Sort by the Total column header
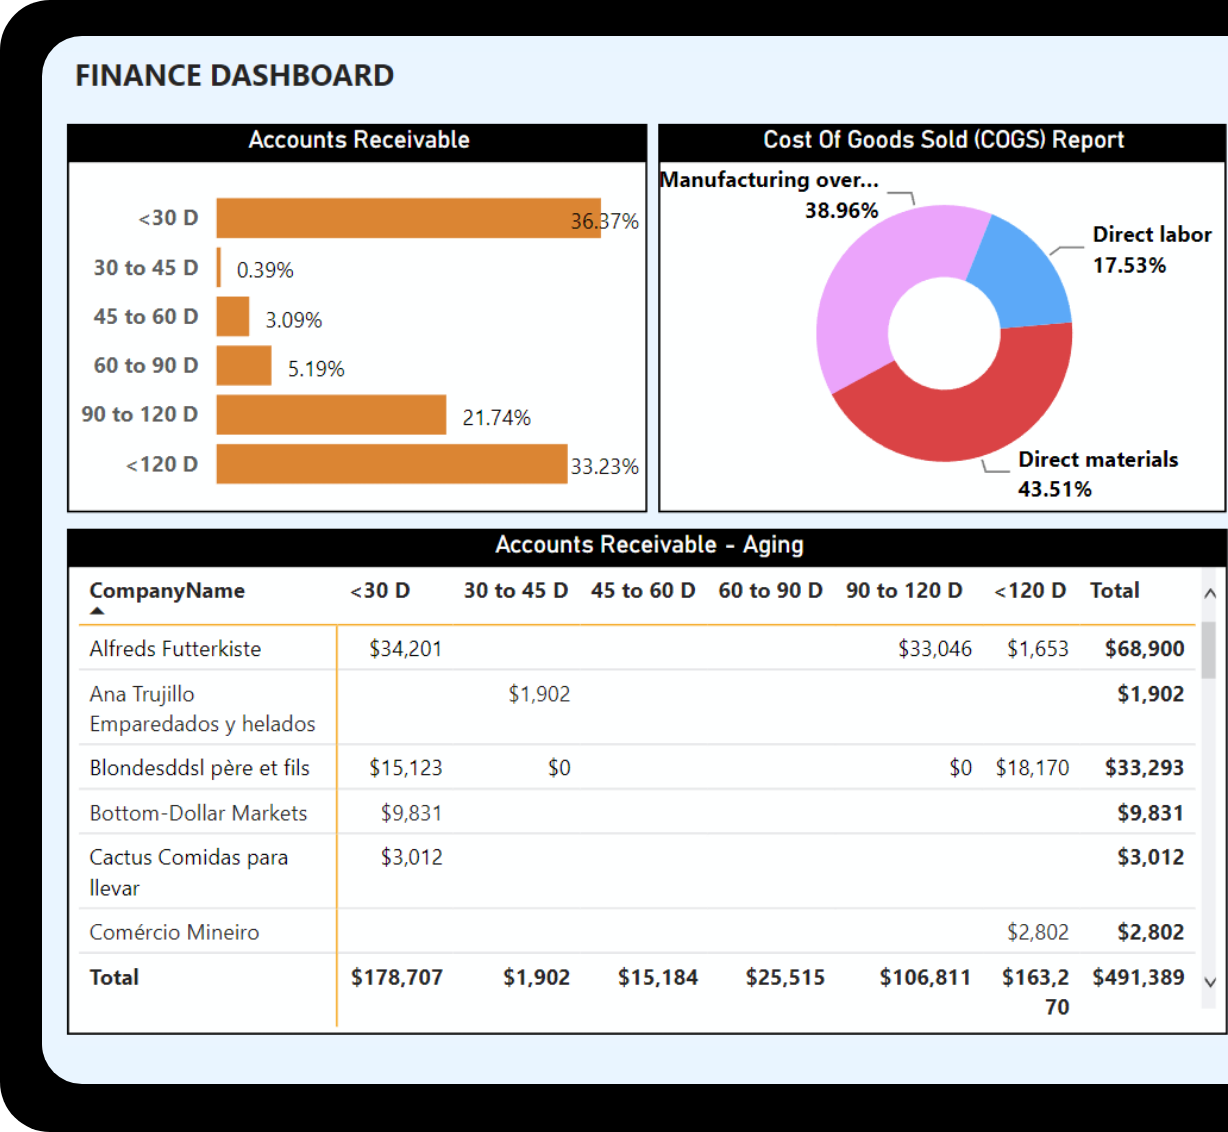Screen dimensions: 1228x1132 (x=1115, y=591)
